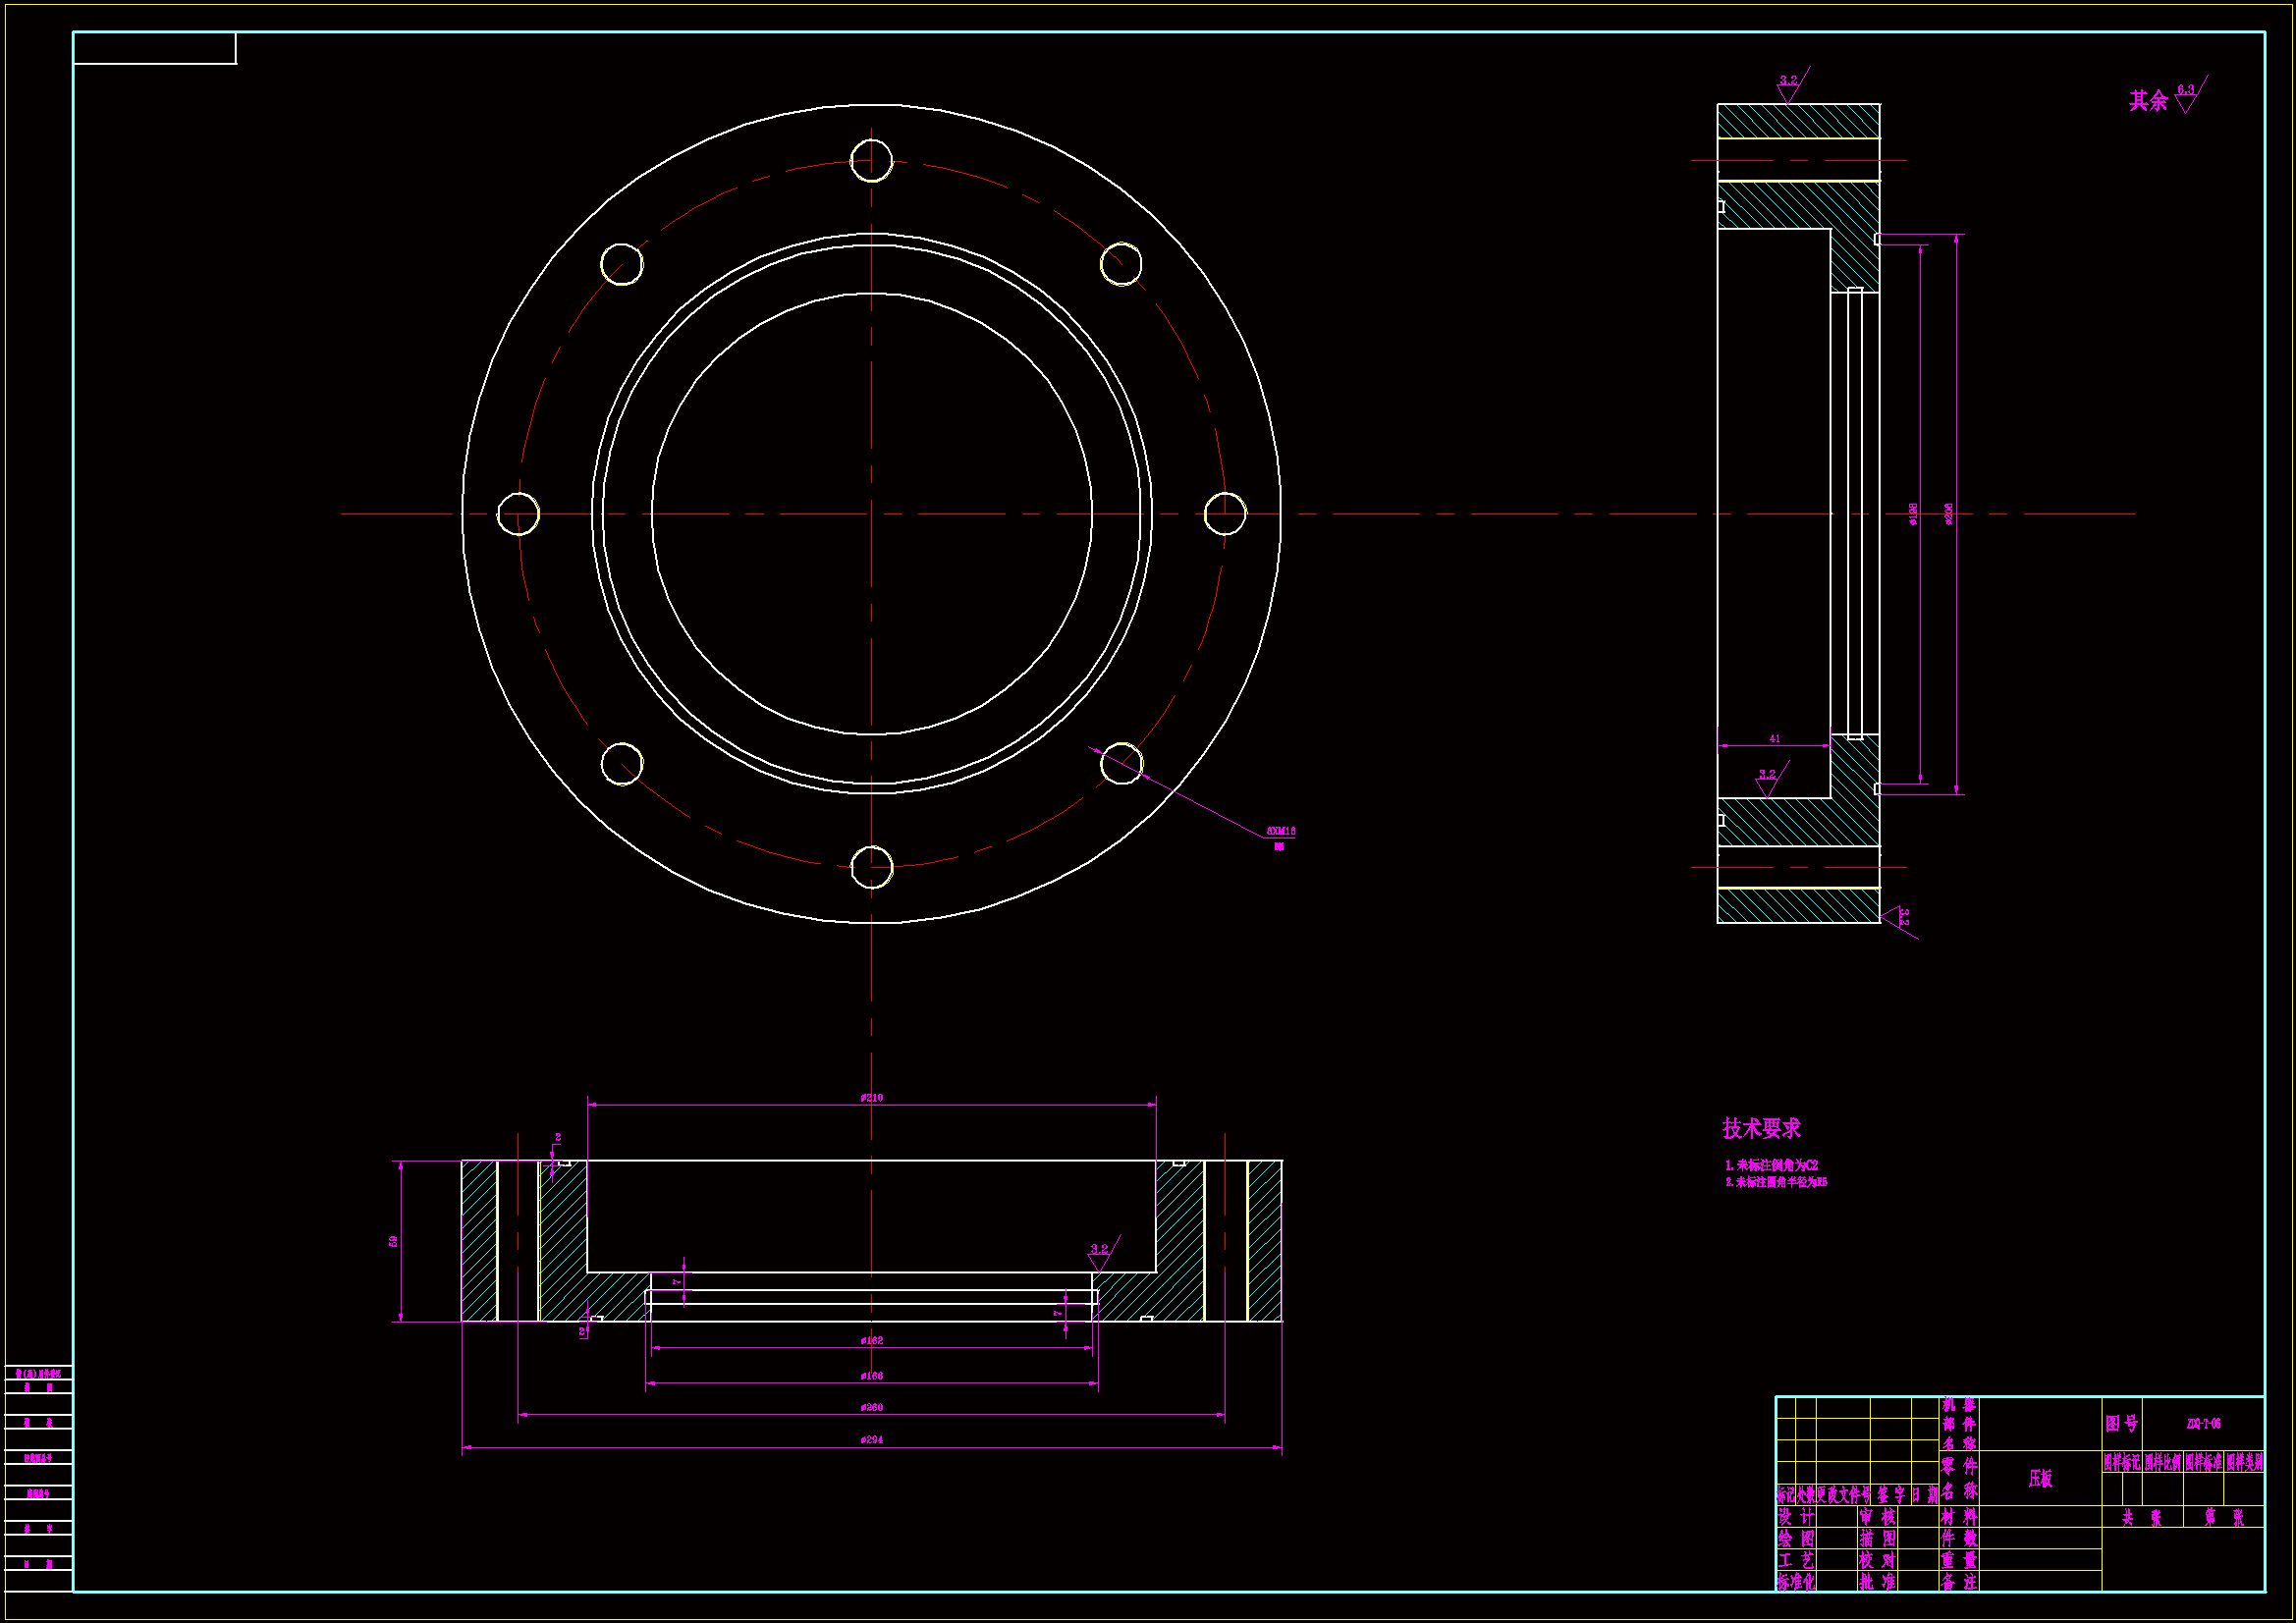Image resolution: width=2296 pixels, height=1623 pixels.
Task: Select technical requirement line 1 about C2 chamfer
Action: click(1771, 1165)
